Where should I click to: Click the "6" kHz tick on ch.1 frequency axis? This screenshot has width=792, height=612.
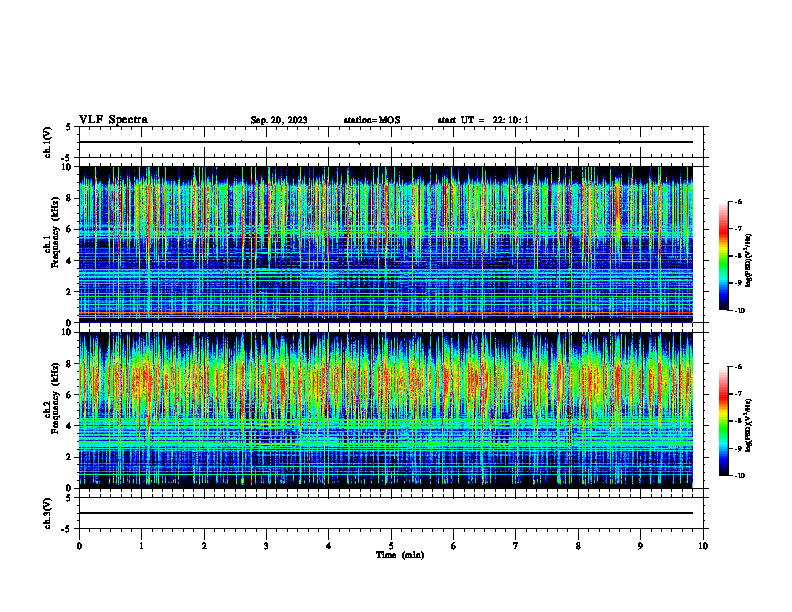coord(69,229)
